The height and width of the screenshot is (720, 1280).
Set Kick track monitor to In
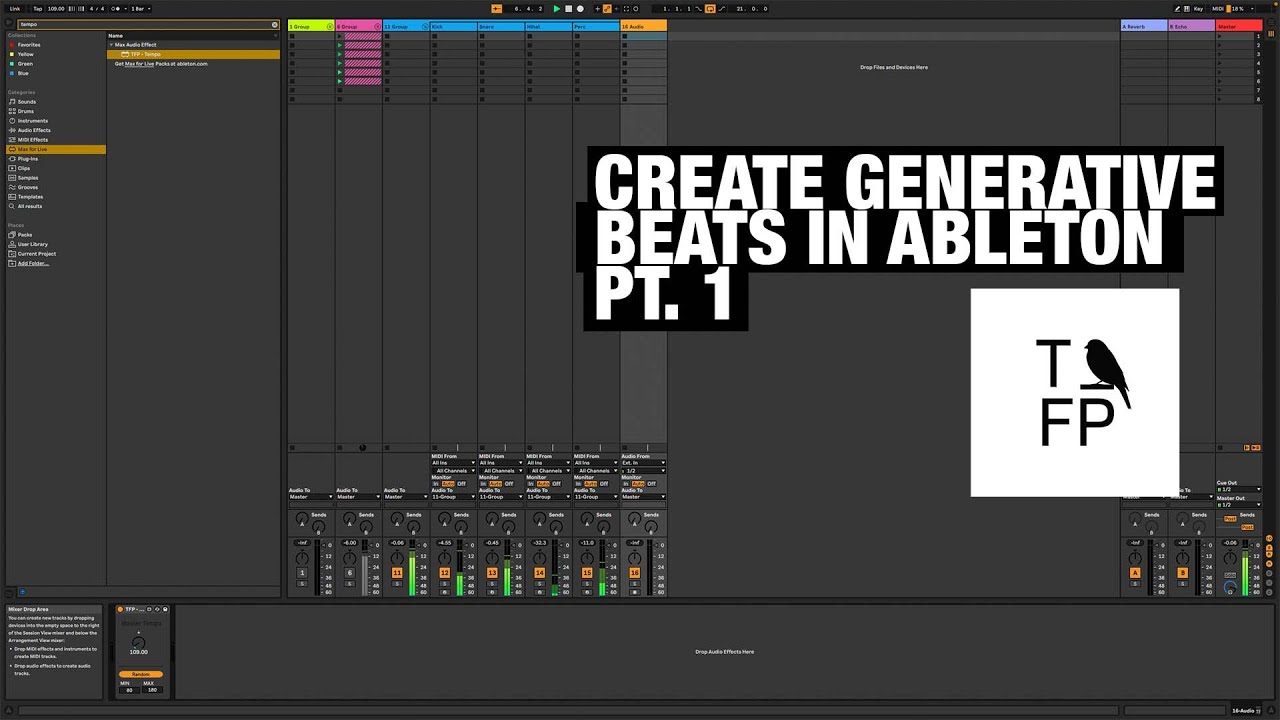pyautogui.click(x=436, y=484)
